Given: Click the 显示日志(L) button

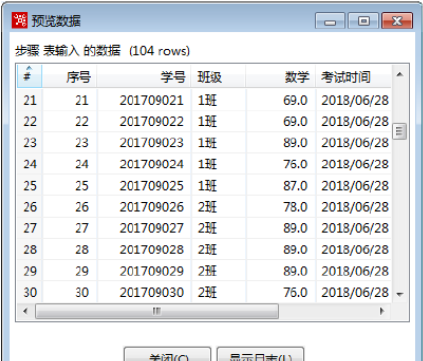Looking at the screenshot, I should click(x=260, y=355).
